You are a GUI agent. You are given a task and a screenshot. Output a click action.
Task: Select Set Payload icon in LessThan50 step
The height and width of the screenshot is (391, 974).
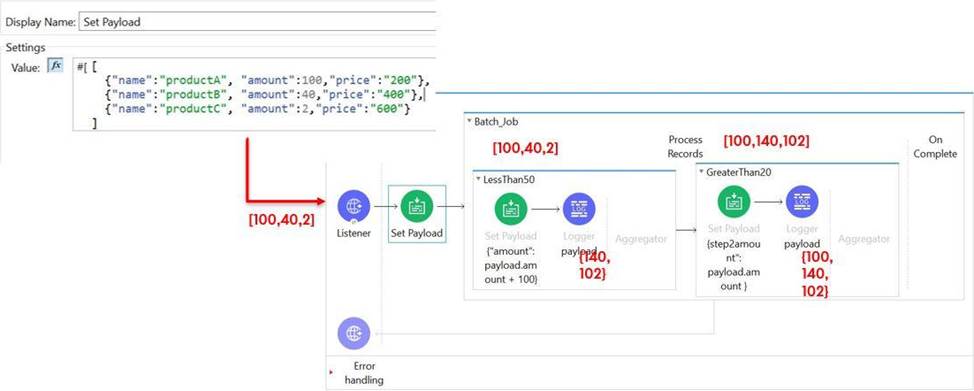(x=511, y=209)
